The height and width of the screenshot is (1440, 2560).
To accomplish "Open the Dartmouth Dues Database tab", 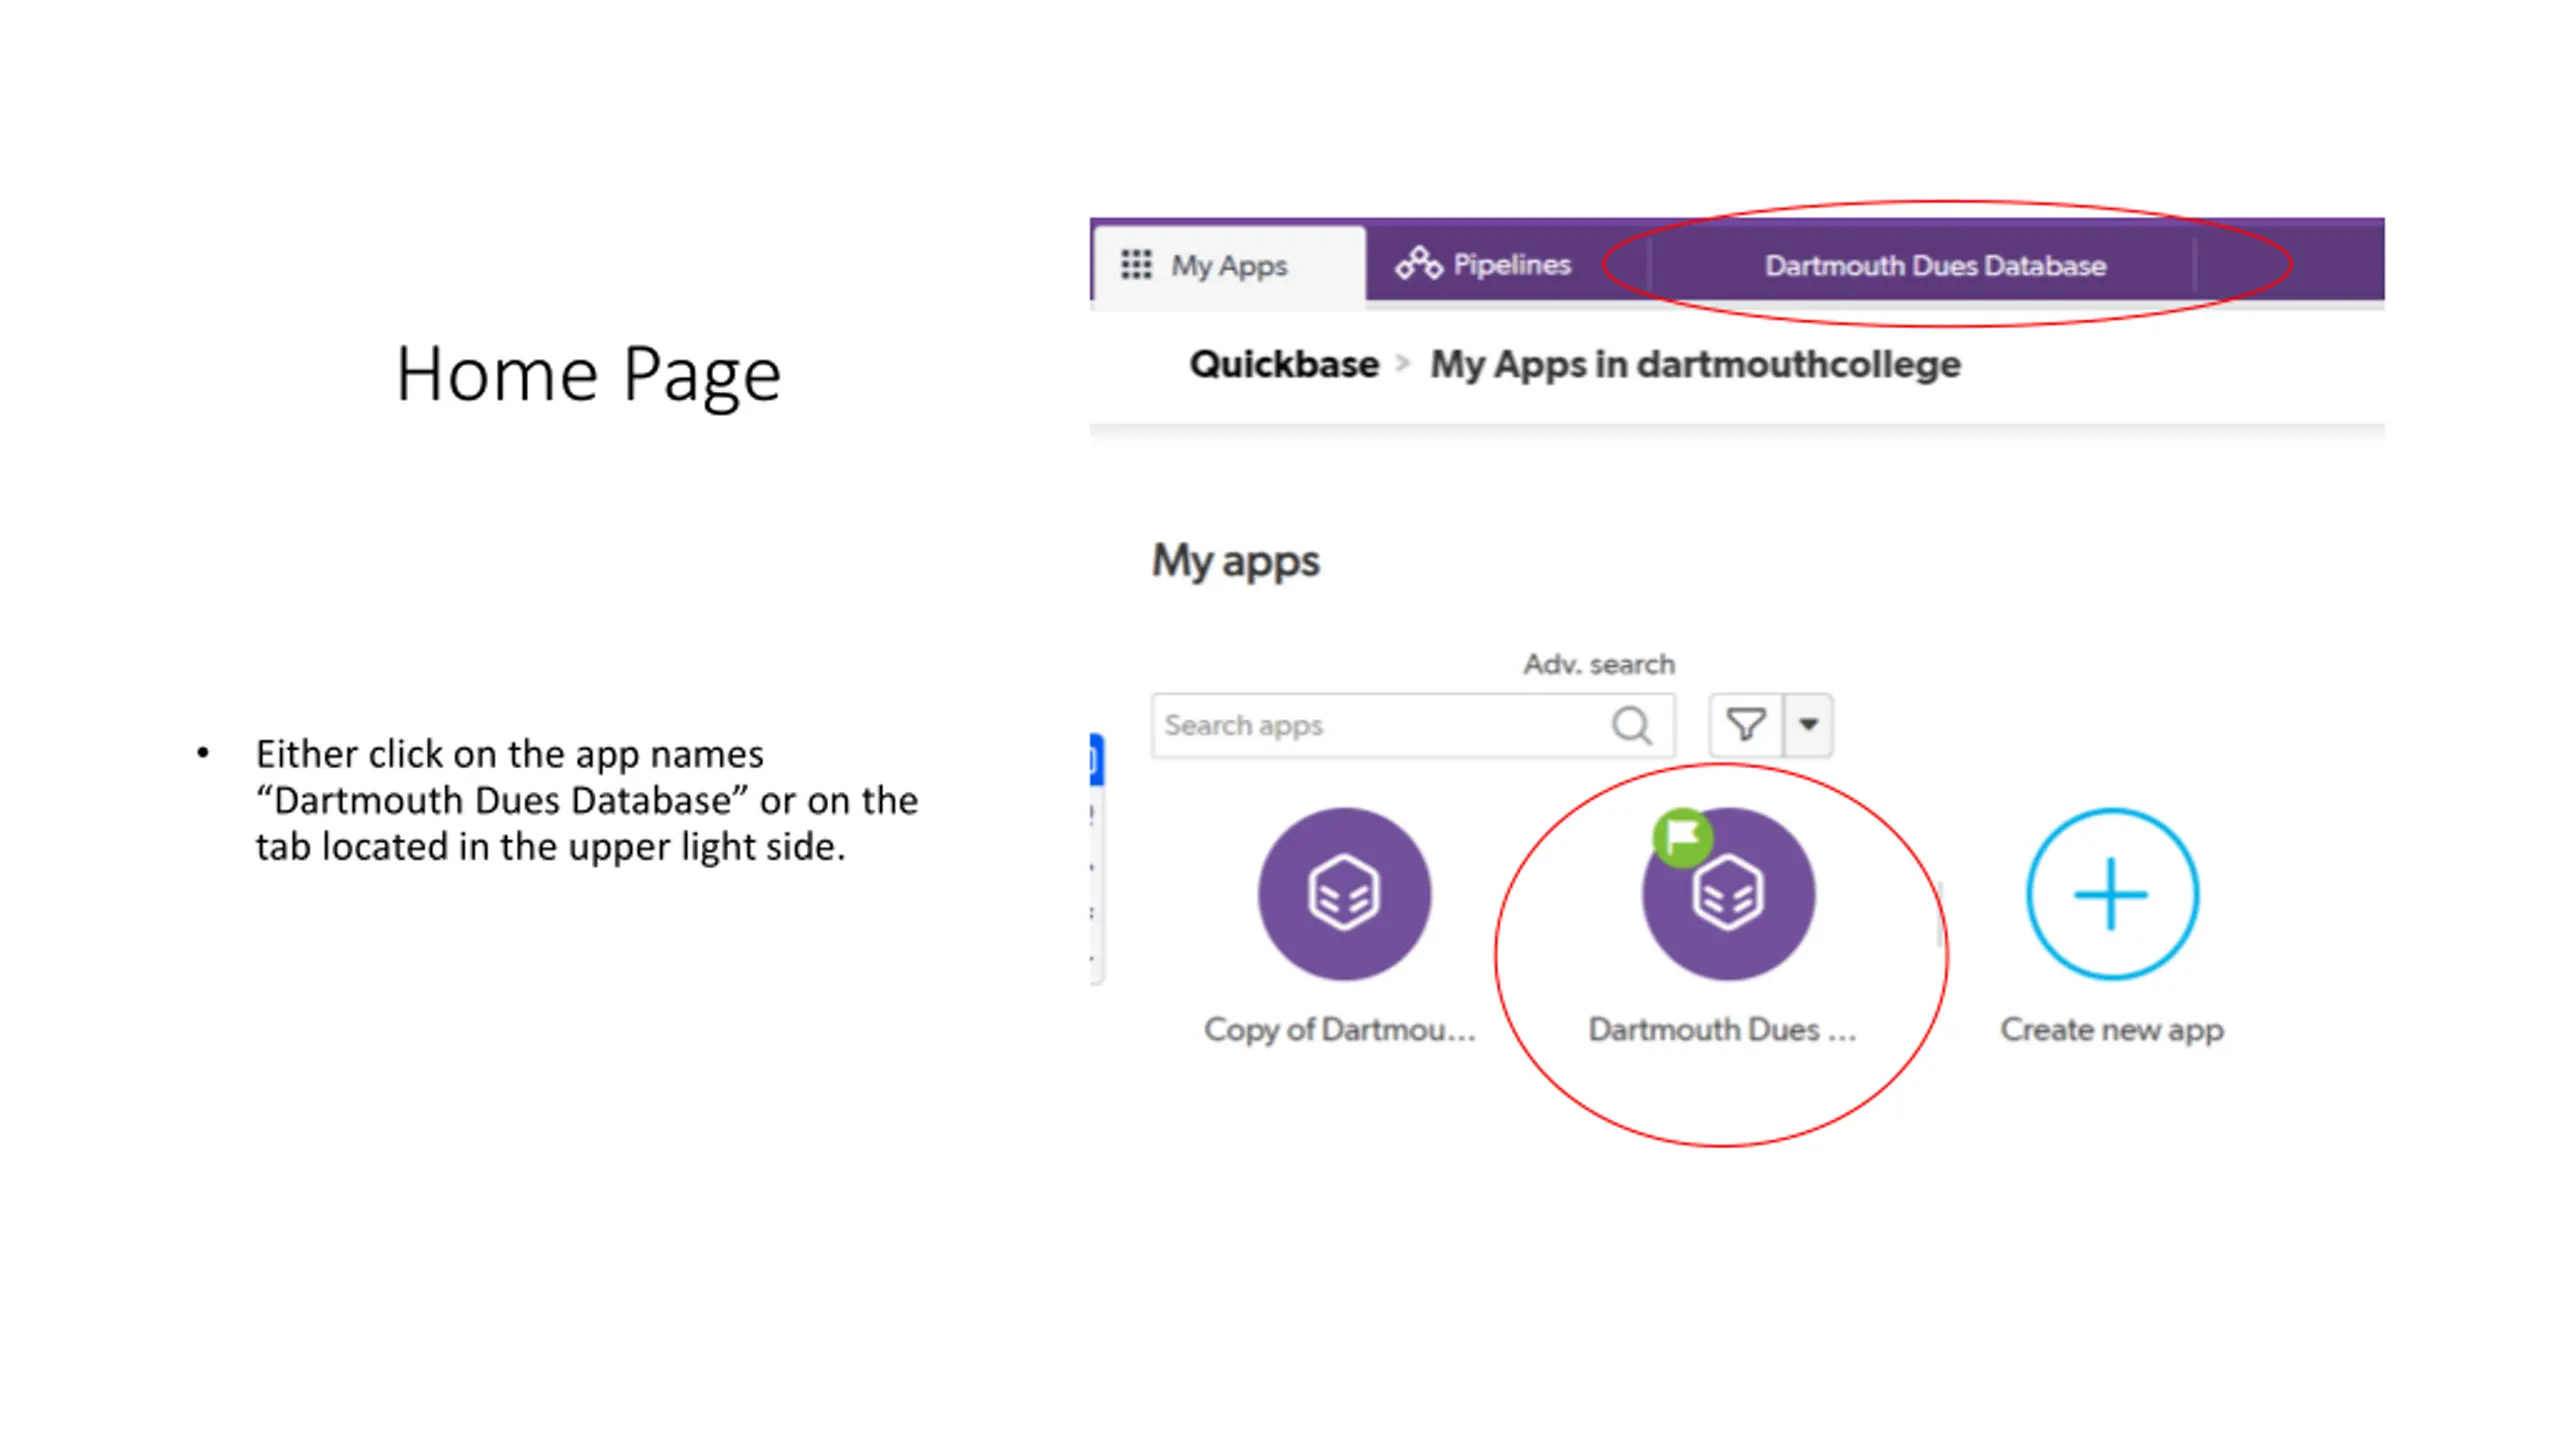I will tap(1935, 265).
